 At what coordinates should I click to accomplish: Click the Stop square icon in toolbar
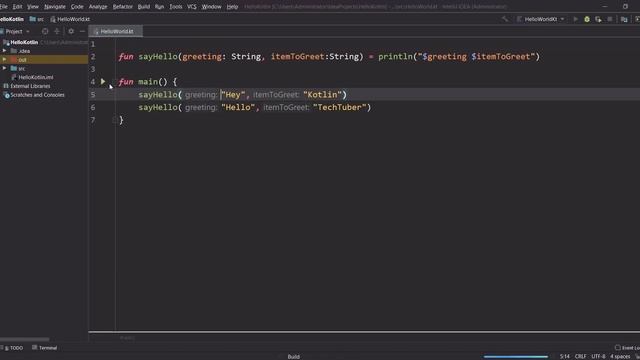coord(610,19)
